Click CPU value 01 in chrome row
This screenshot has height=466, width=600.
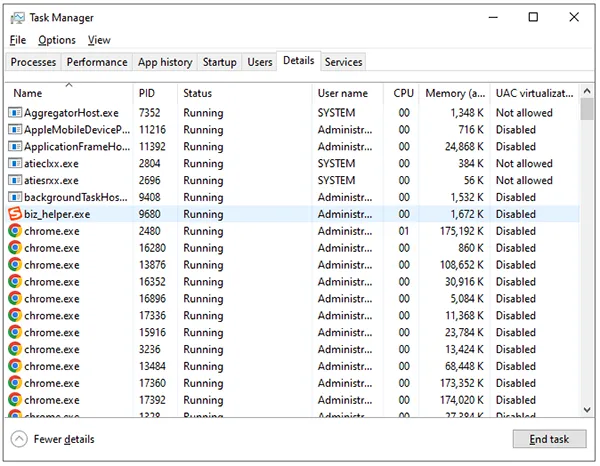(x=404, y=231)
